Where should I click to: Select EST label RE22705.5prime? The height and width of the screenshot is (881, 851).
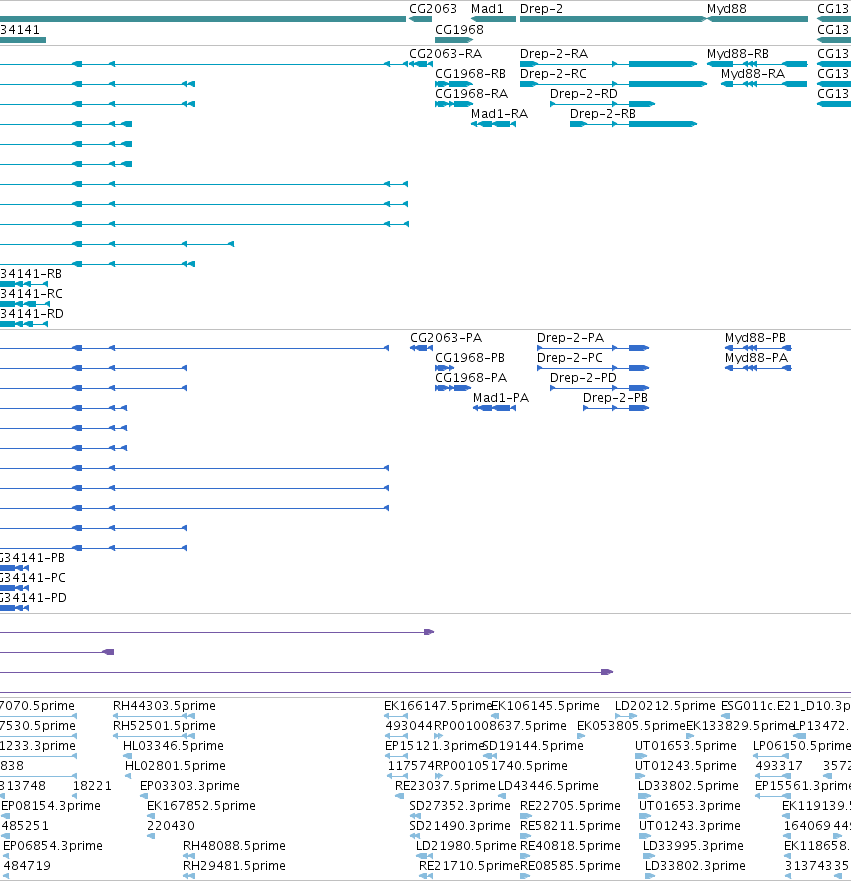(570, 806)
